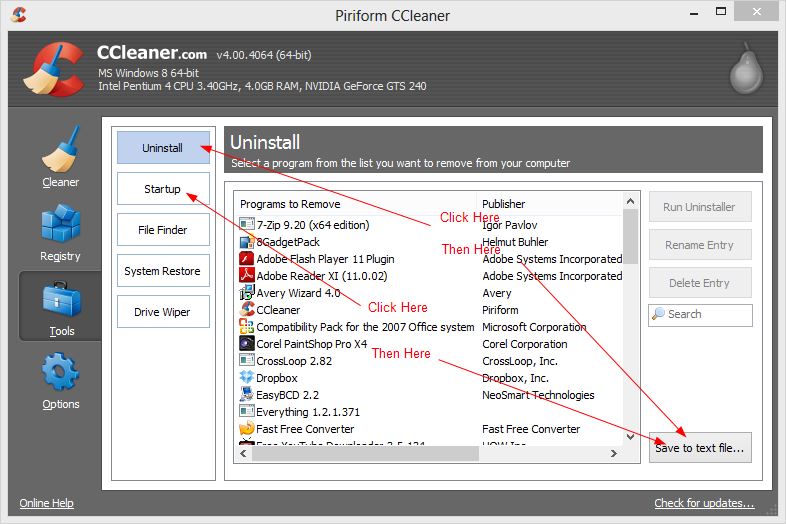This screenshot has height=524, width=786.
Task: Click the Delete Entry button
Action: pyautogui.click(x=700, y=283)
